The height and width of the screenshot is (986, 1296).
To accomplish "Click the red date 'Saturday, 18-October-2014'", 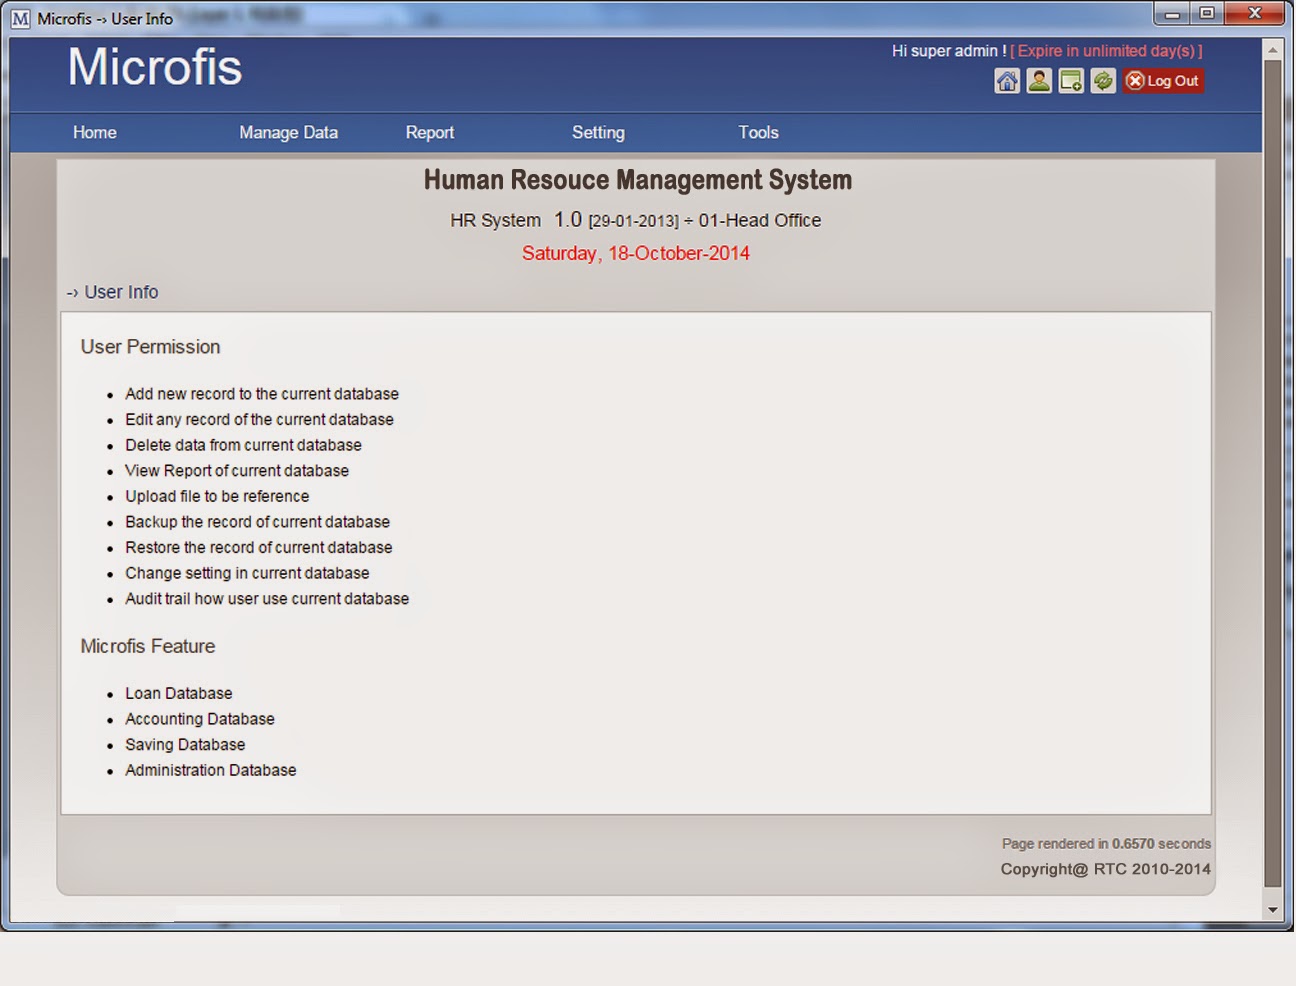I will [x=636, y=253].
